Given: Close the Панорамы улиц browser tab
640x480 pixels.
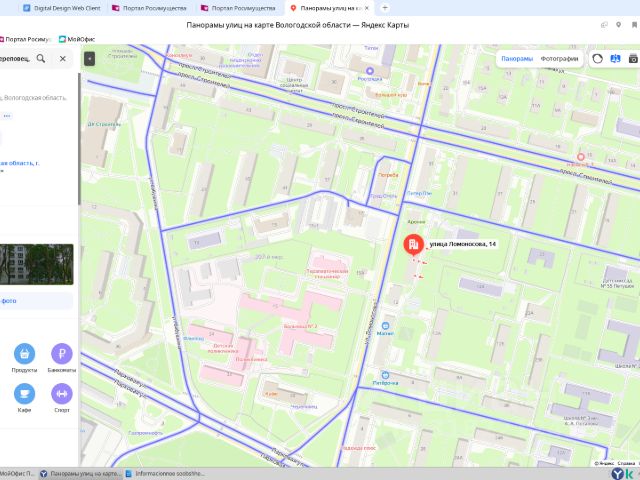Looking at the screenshot, I should click(367, 8).
